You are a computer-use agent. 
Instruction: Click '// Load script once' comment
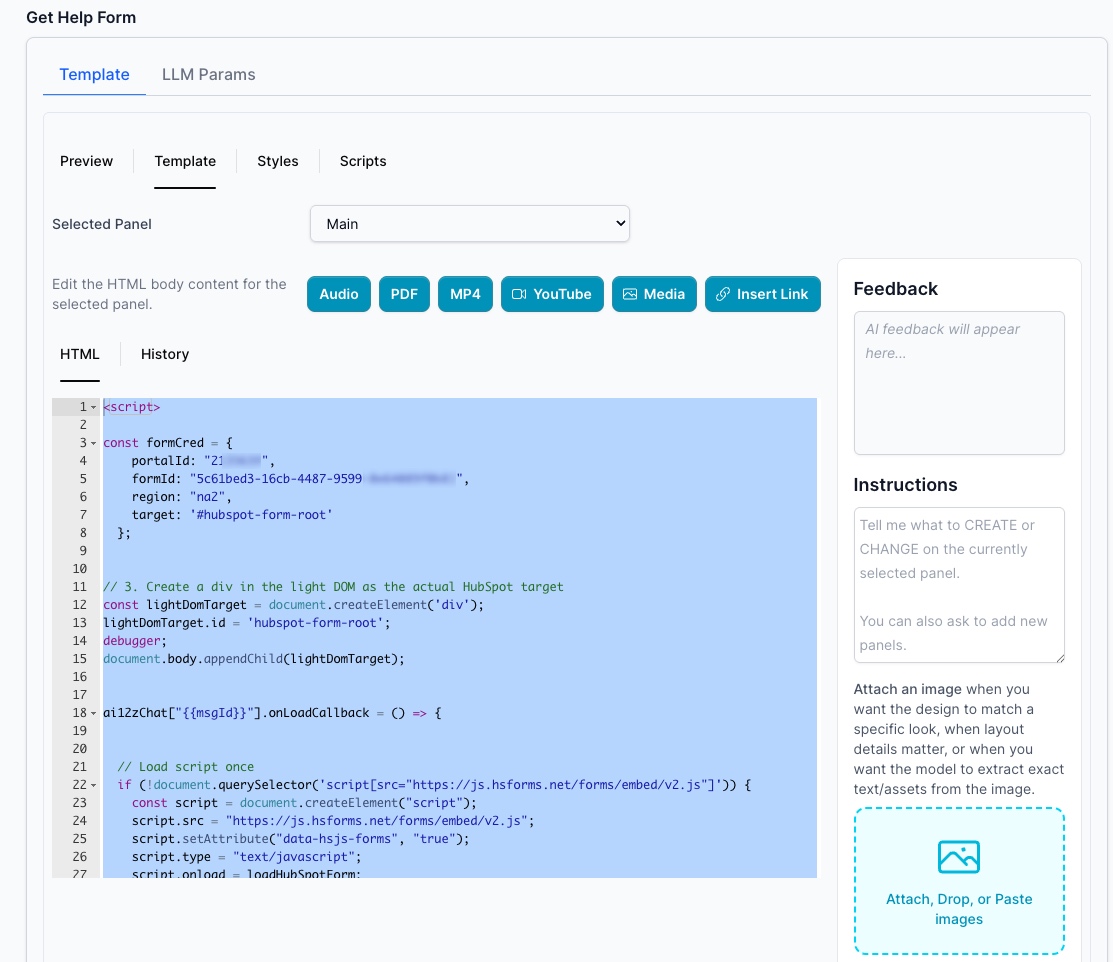pos(185,767)
